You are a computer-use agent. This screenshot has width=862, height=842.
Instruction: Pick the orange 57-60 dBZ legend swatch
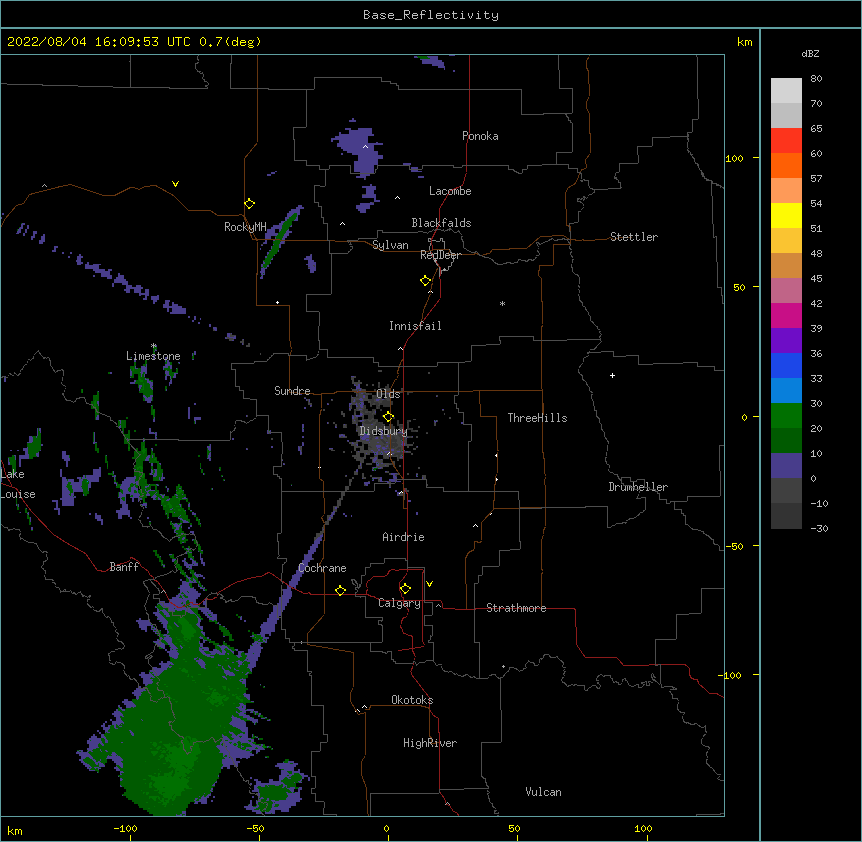pos(786,165)
